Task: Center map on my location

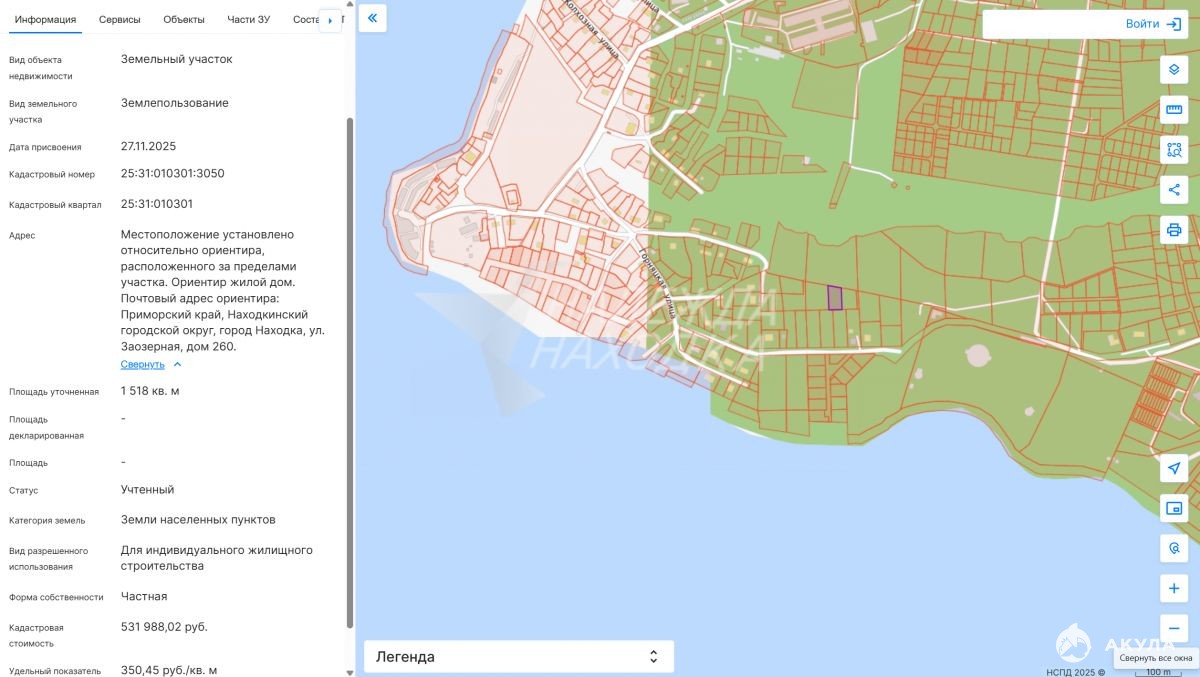Action: pyautogui.click(x=1174, y=469)
